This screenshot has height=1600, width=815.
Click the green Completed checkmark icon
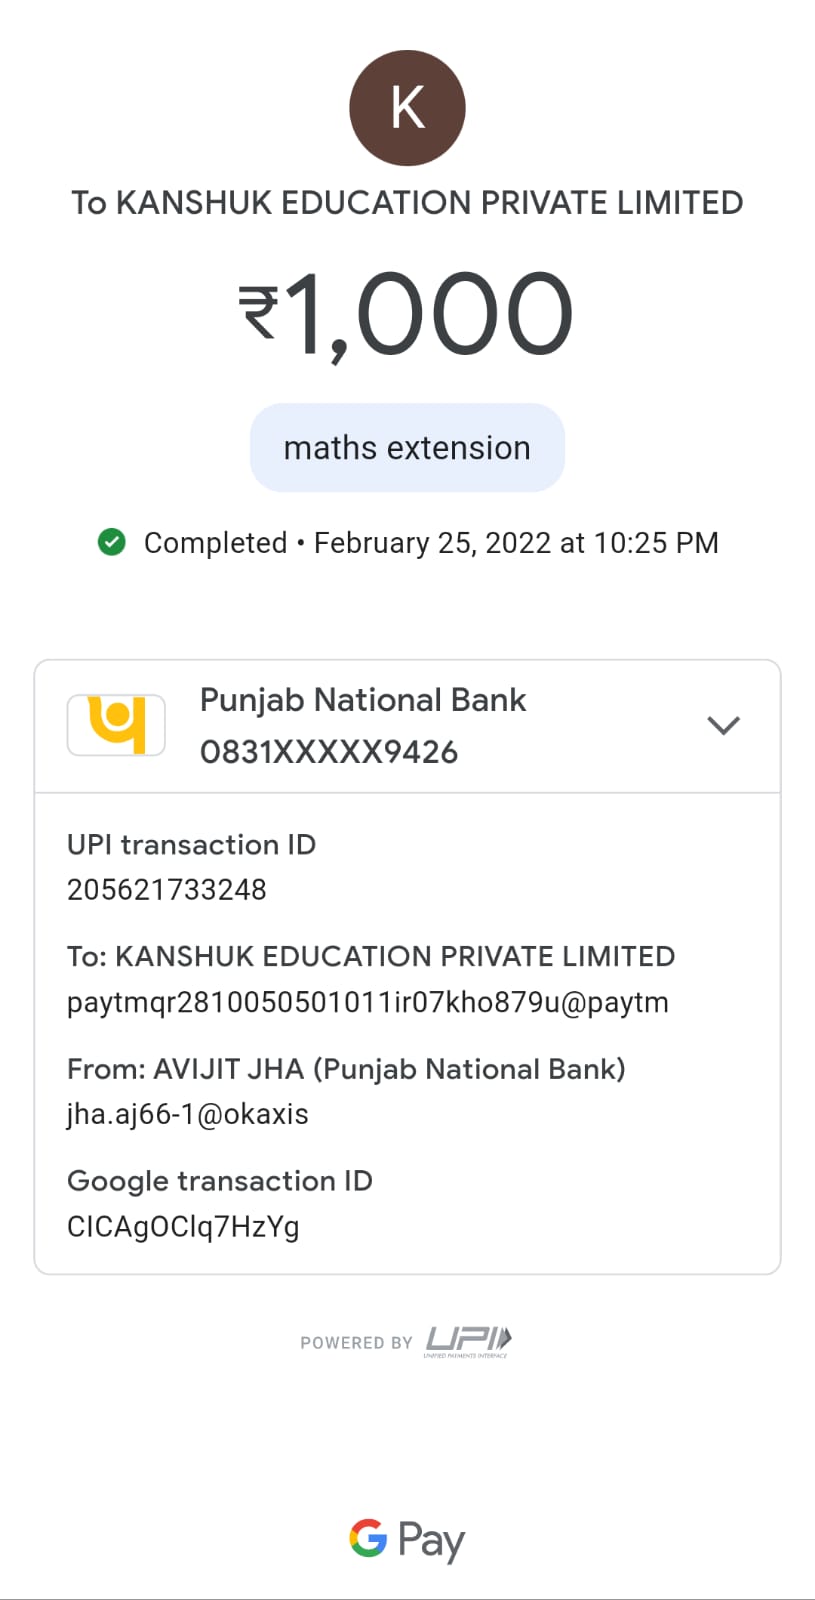point(112,543)
